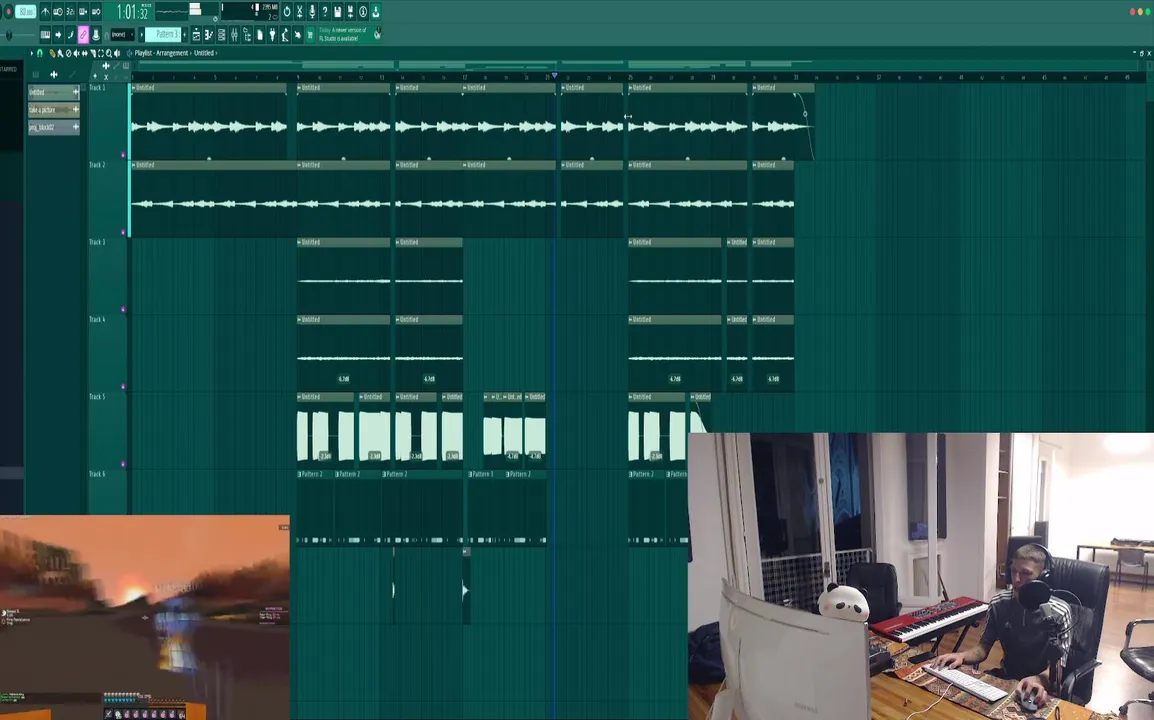Select the proj_block02 picker item
The image size is (1154, 720).
[x=54, y=127]
